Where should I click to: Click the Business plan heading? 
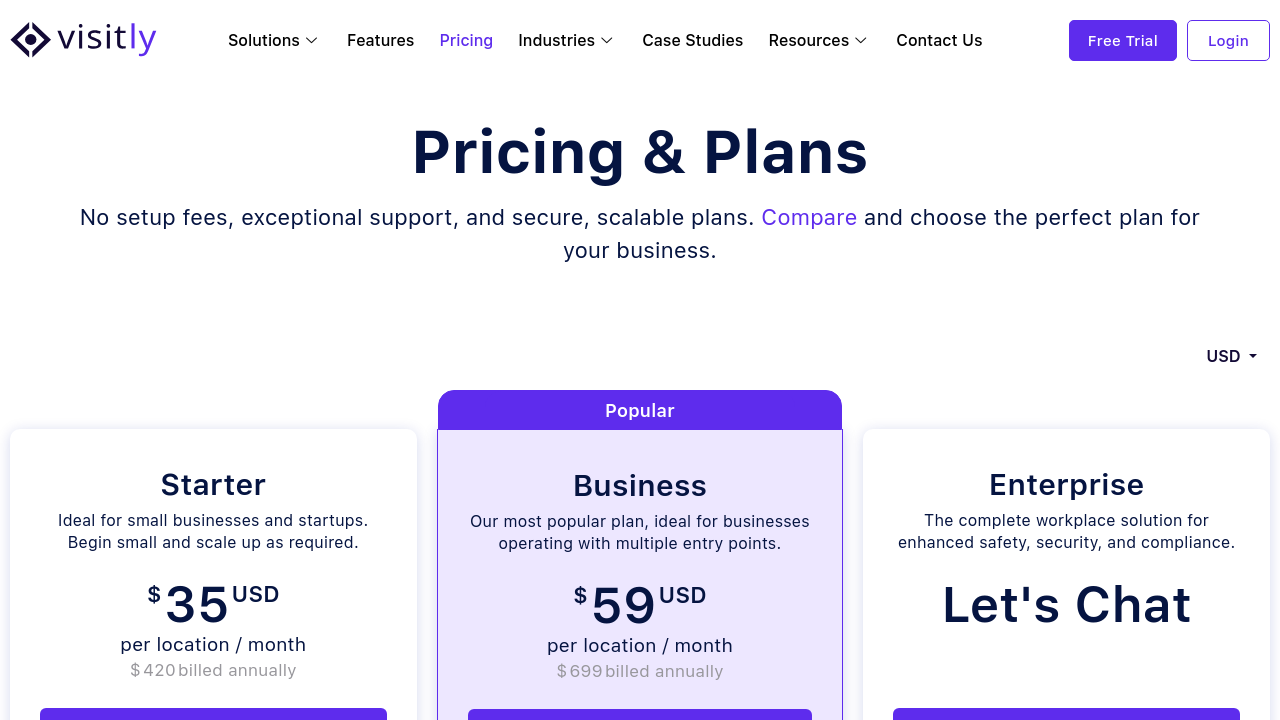click(640, 486)
